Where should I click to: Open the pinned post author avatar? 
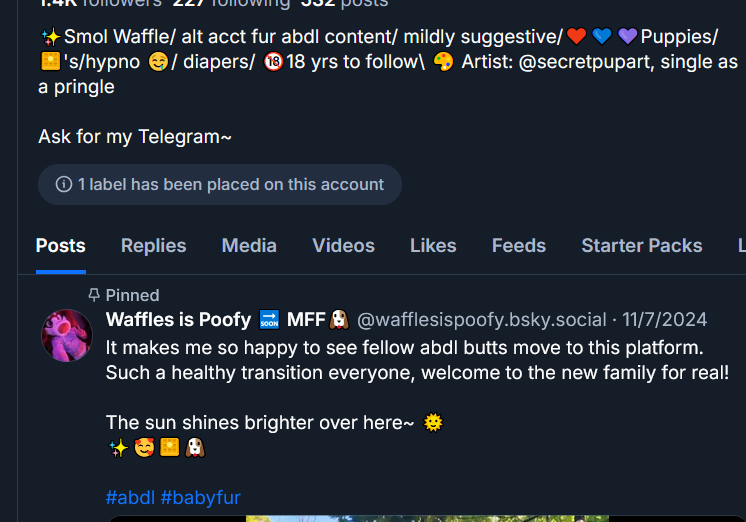tap(67, 335)
